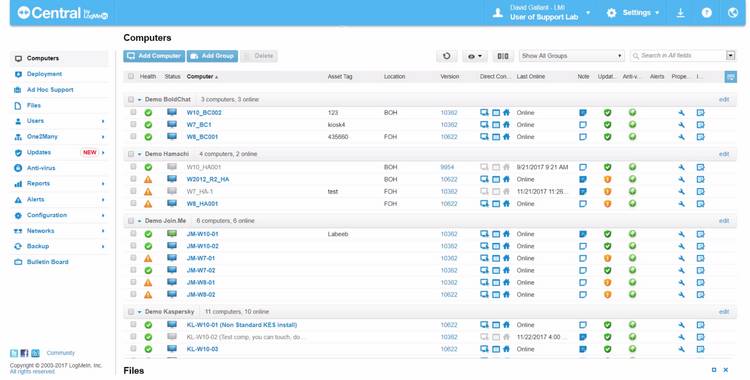This screenshot has width=750, height=380.
Task: Click the globe language icon
Action: click(733, 13)
